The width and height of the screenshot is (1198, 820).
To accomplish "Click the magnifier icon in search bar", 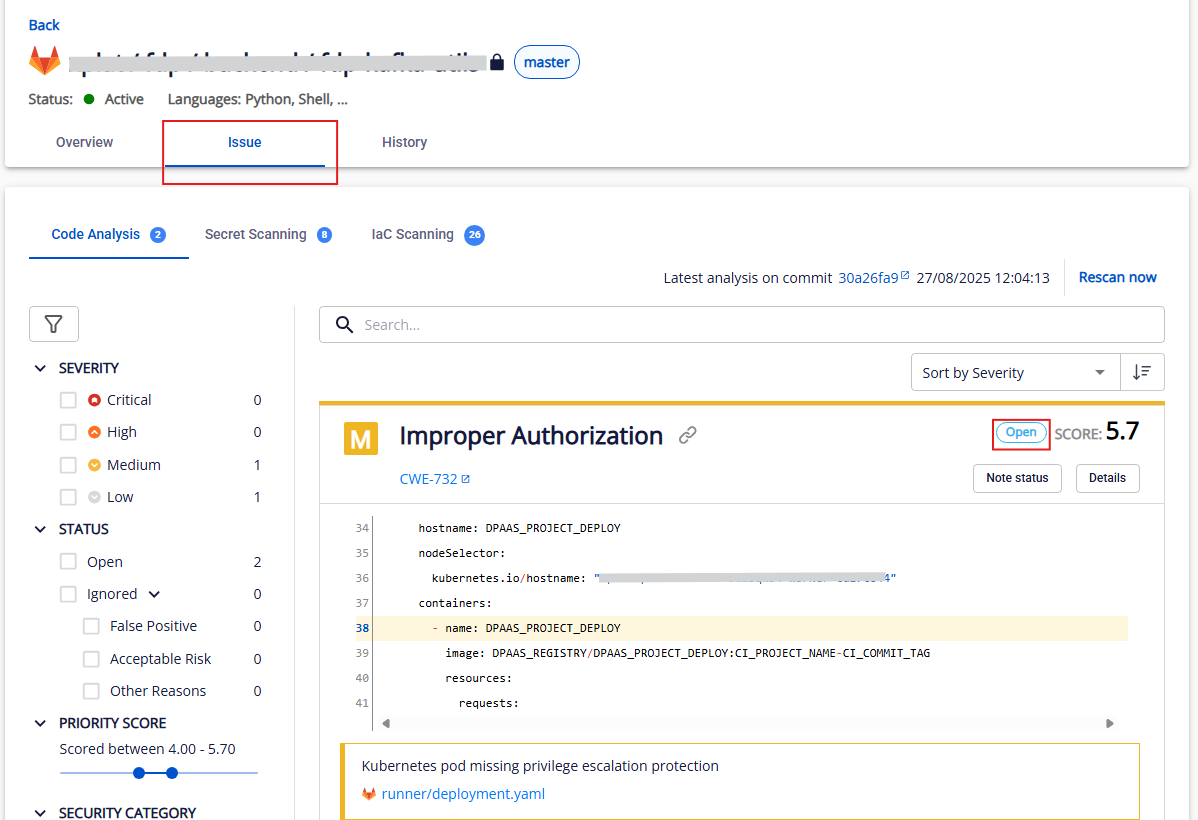I will (345, 324).
